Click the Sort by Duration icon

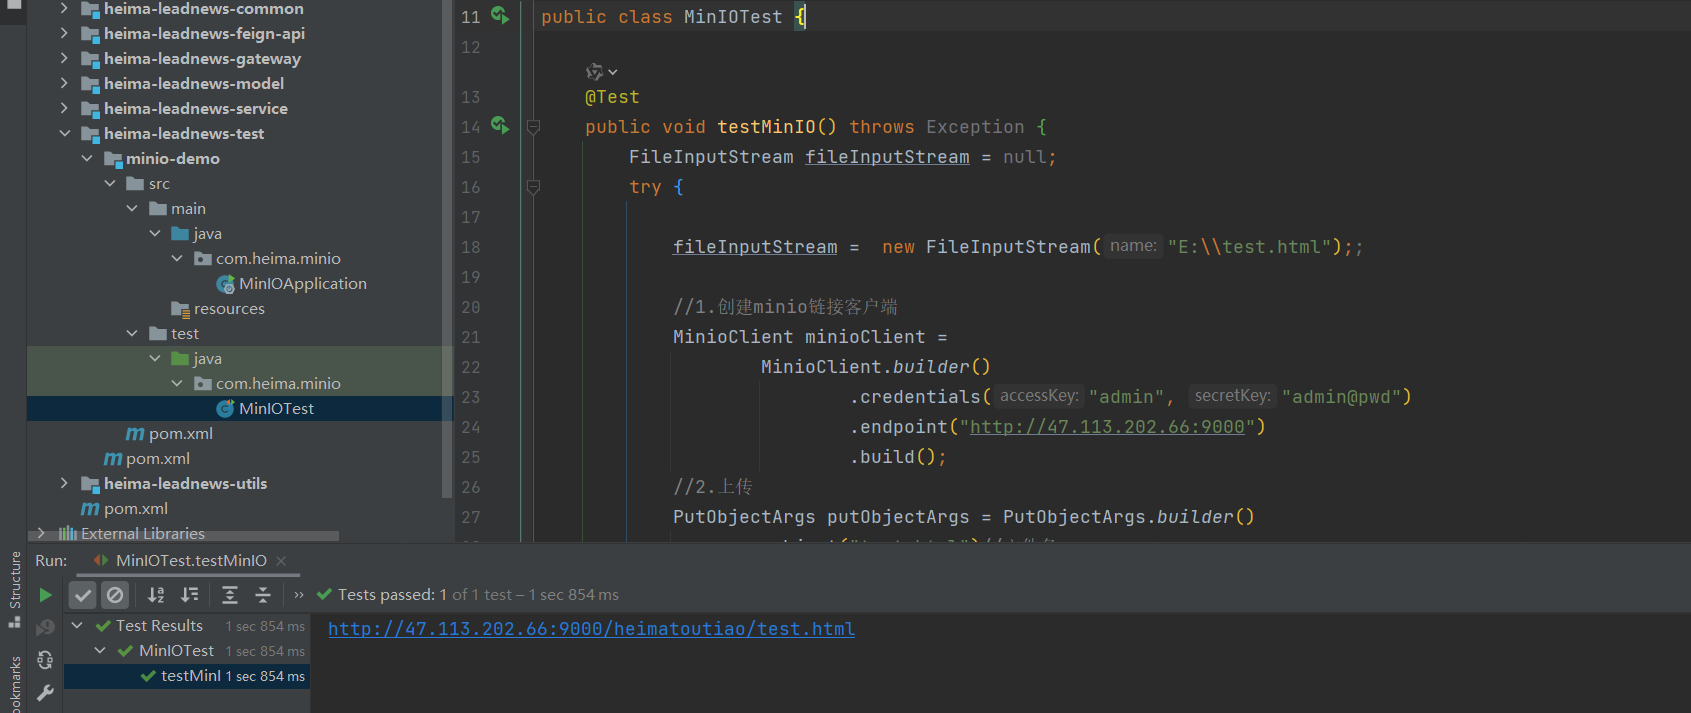[x=189, y=595]
